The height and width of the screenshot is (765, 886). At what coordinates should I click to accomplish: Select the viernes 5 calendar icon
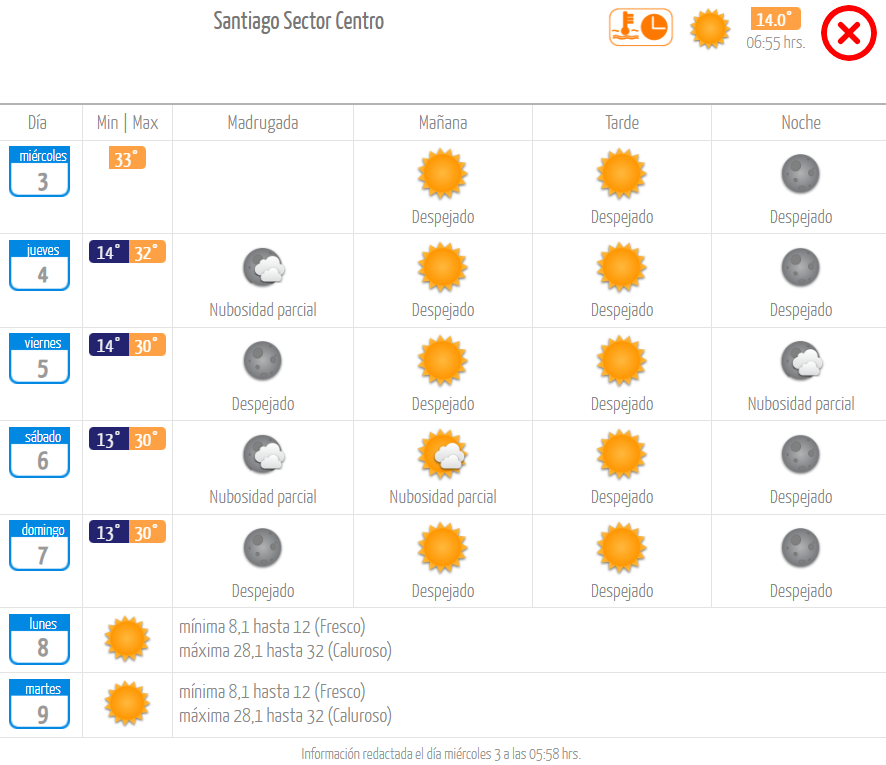point(40,358)
